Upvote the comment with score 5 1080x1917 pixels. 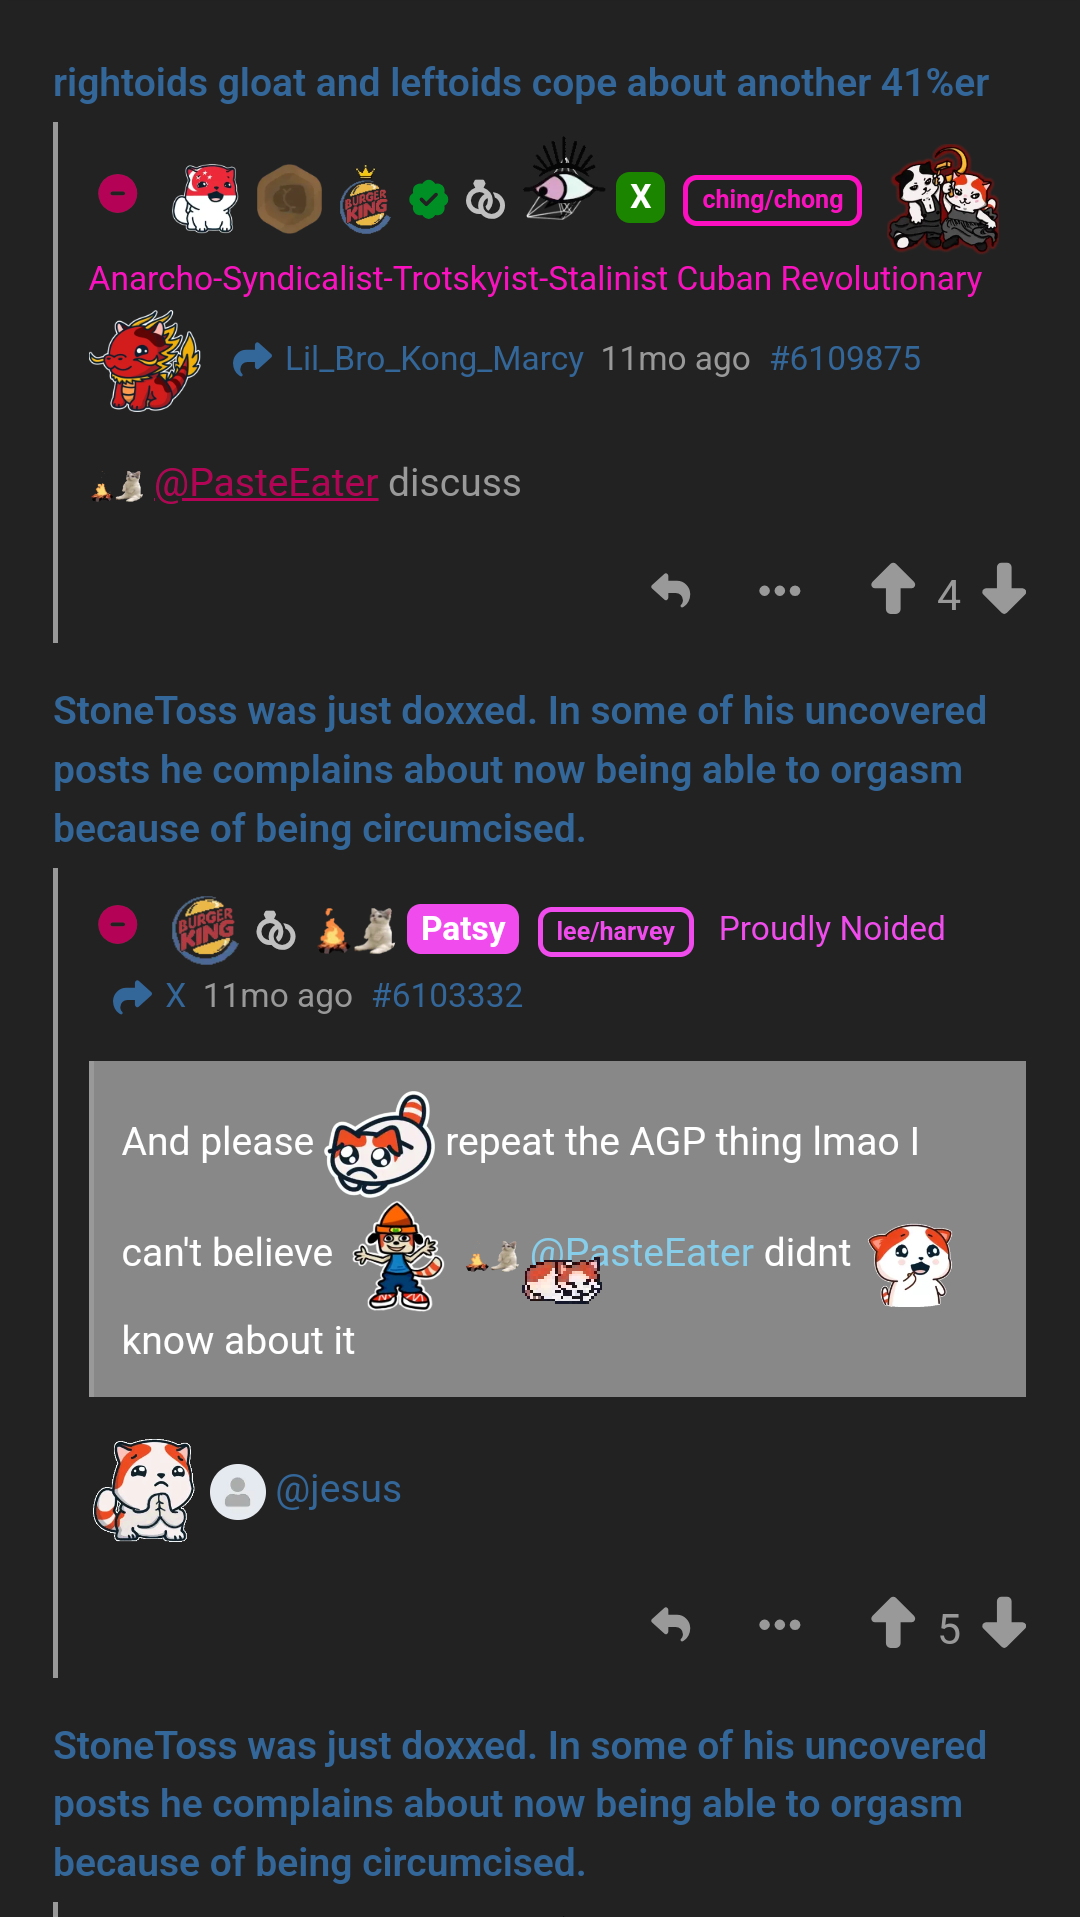893,1622
